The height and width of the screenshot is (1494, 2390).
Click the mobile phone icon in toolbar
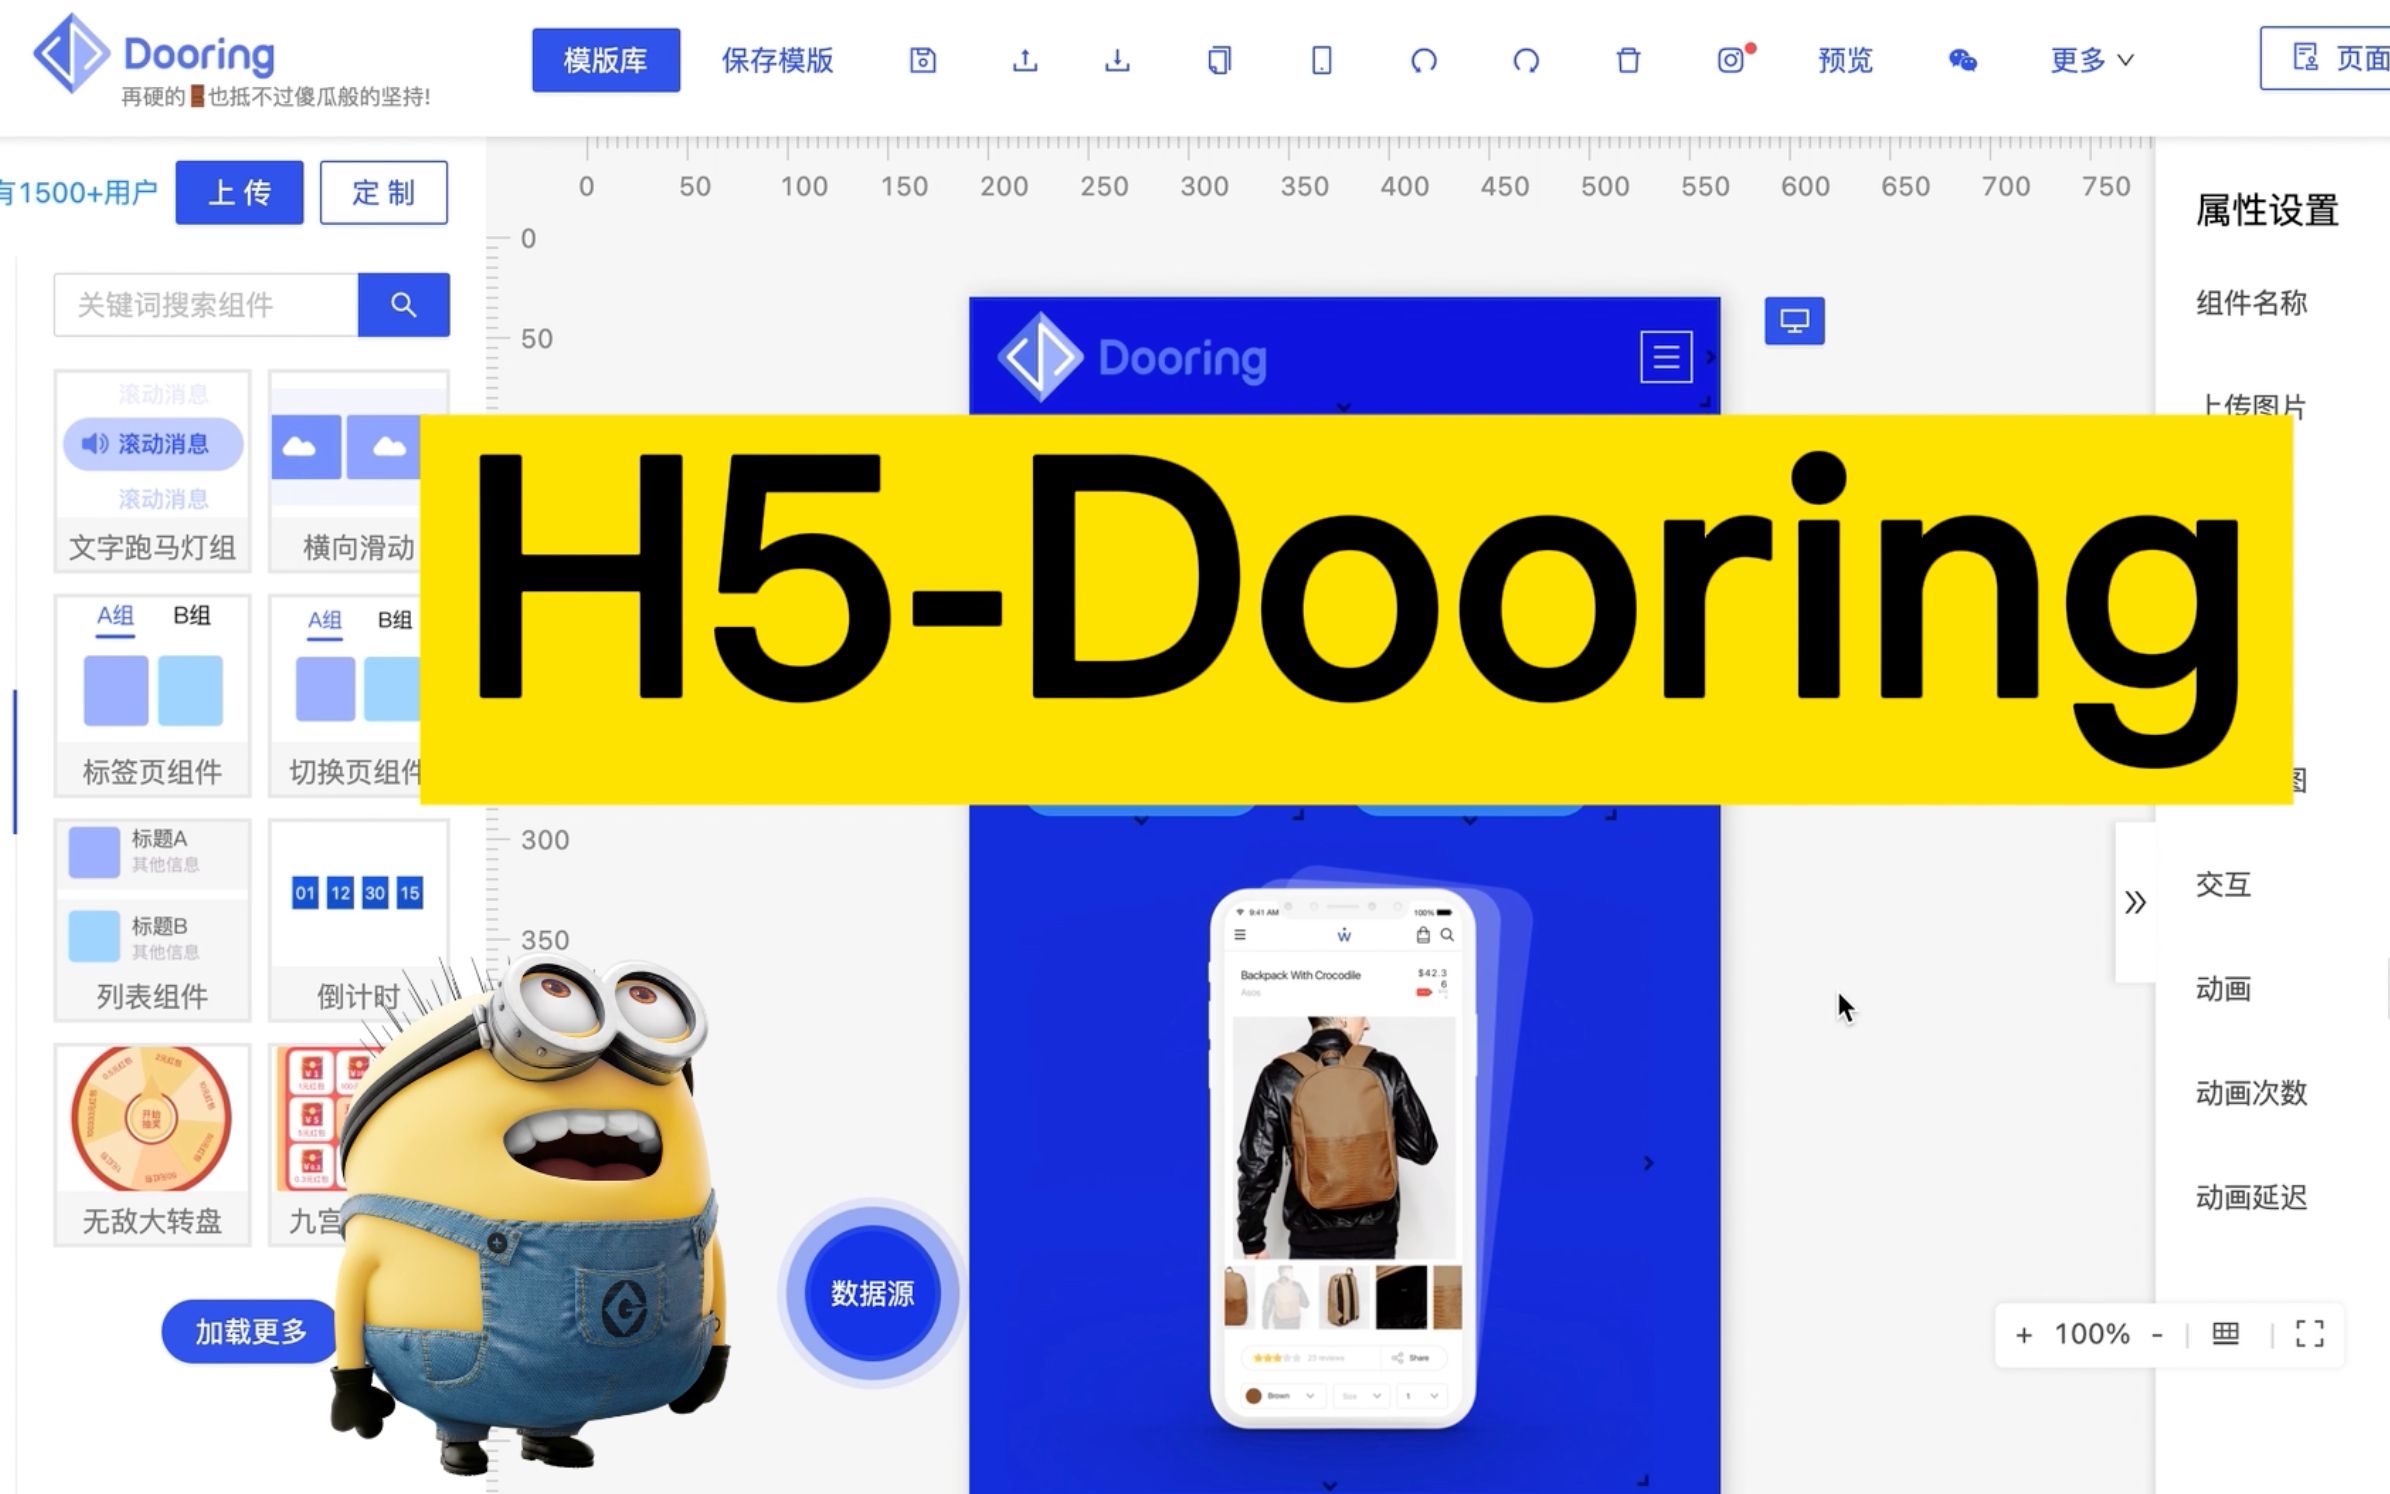tap(1321, 60)
